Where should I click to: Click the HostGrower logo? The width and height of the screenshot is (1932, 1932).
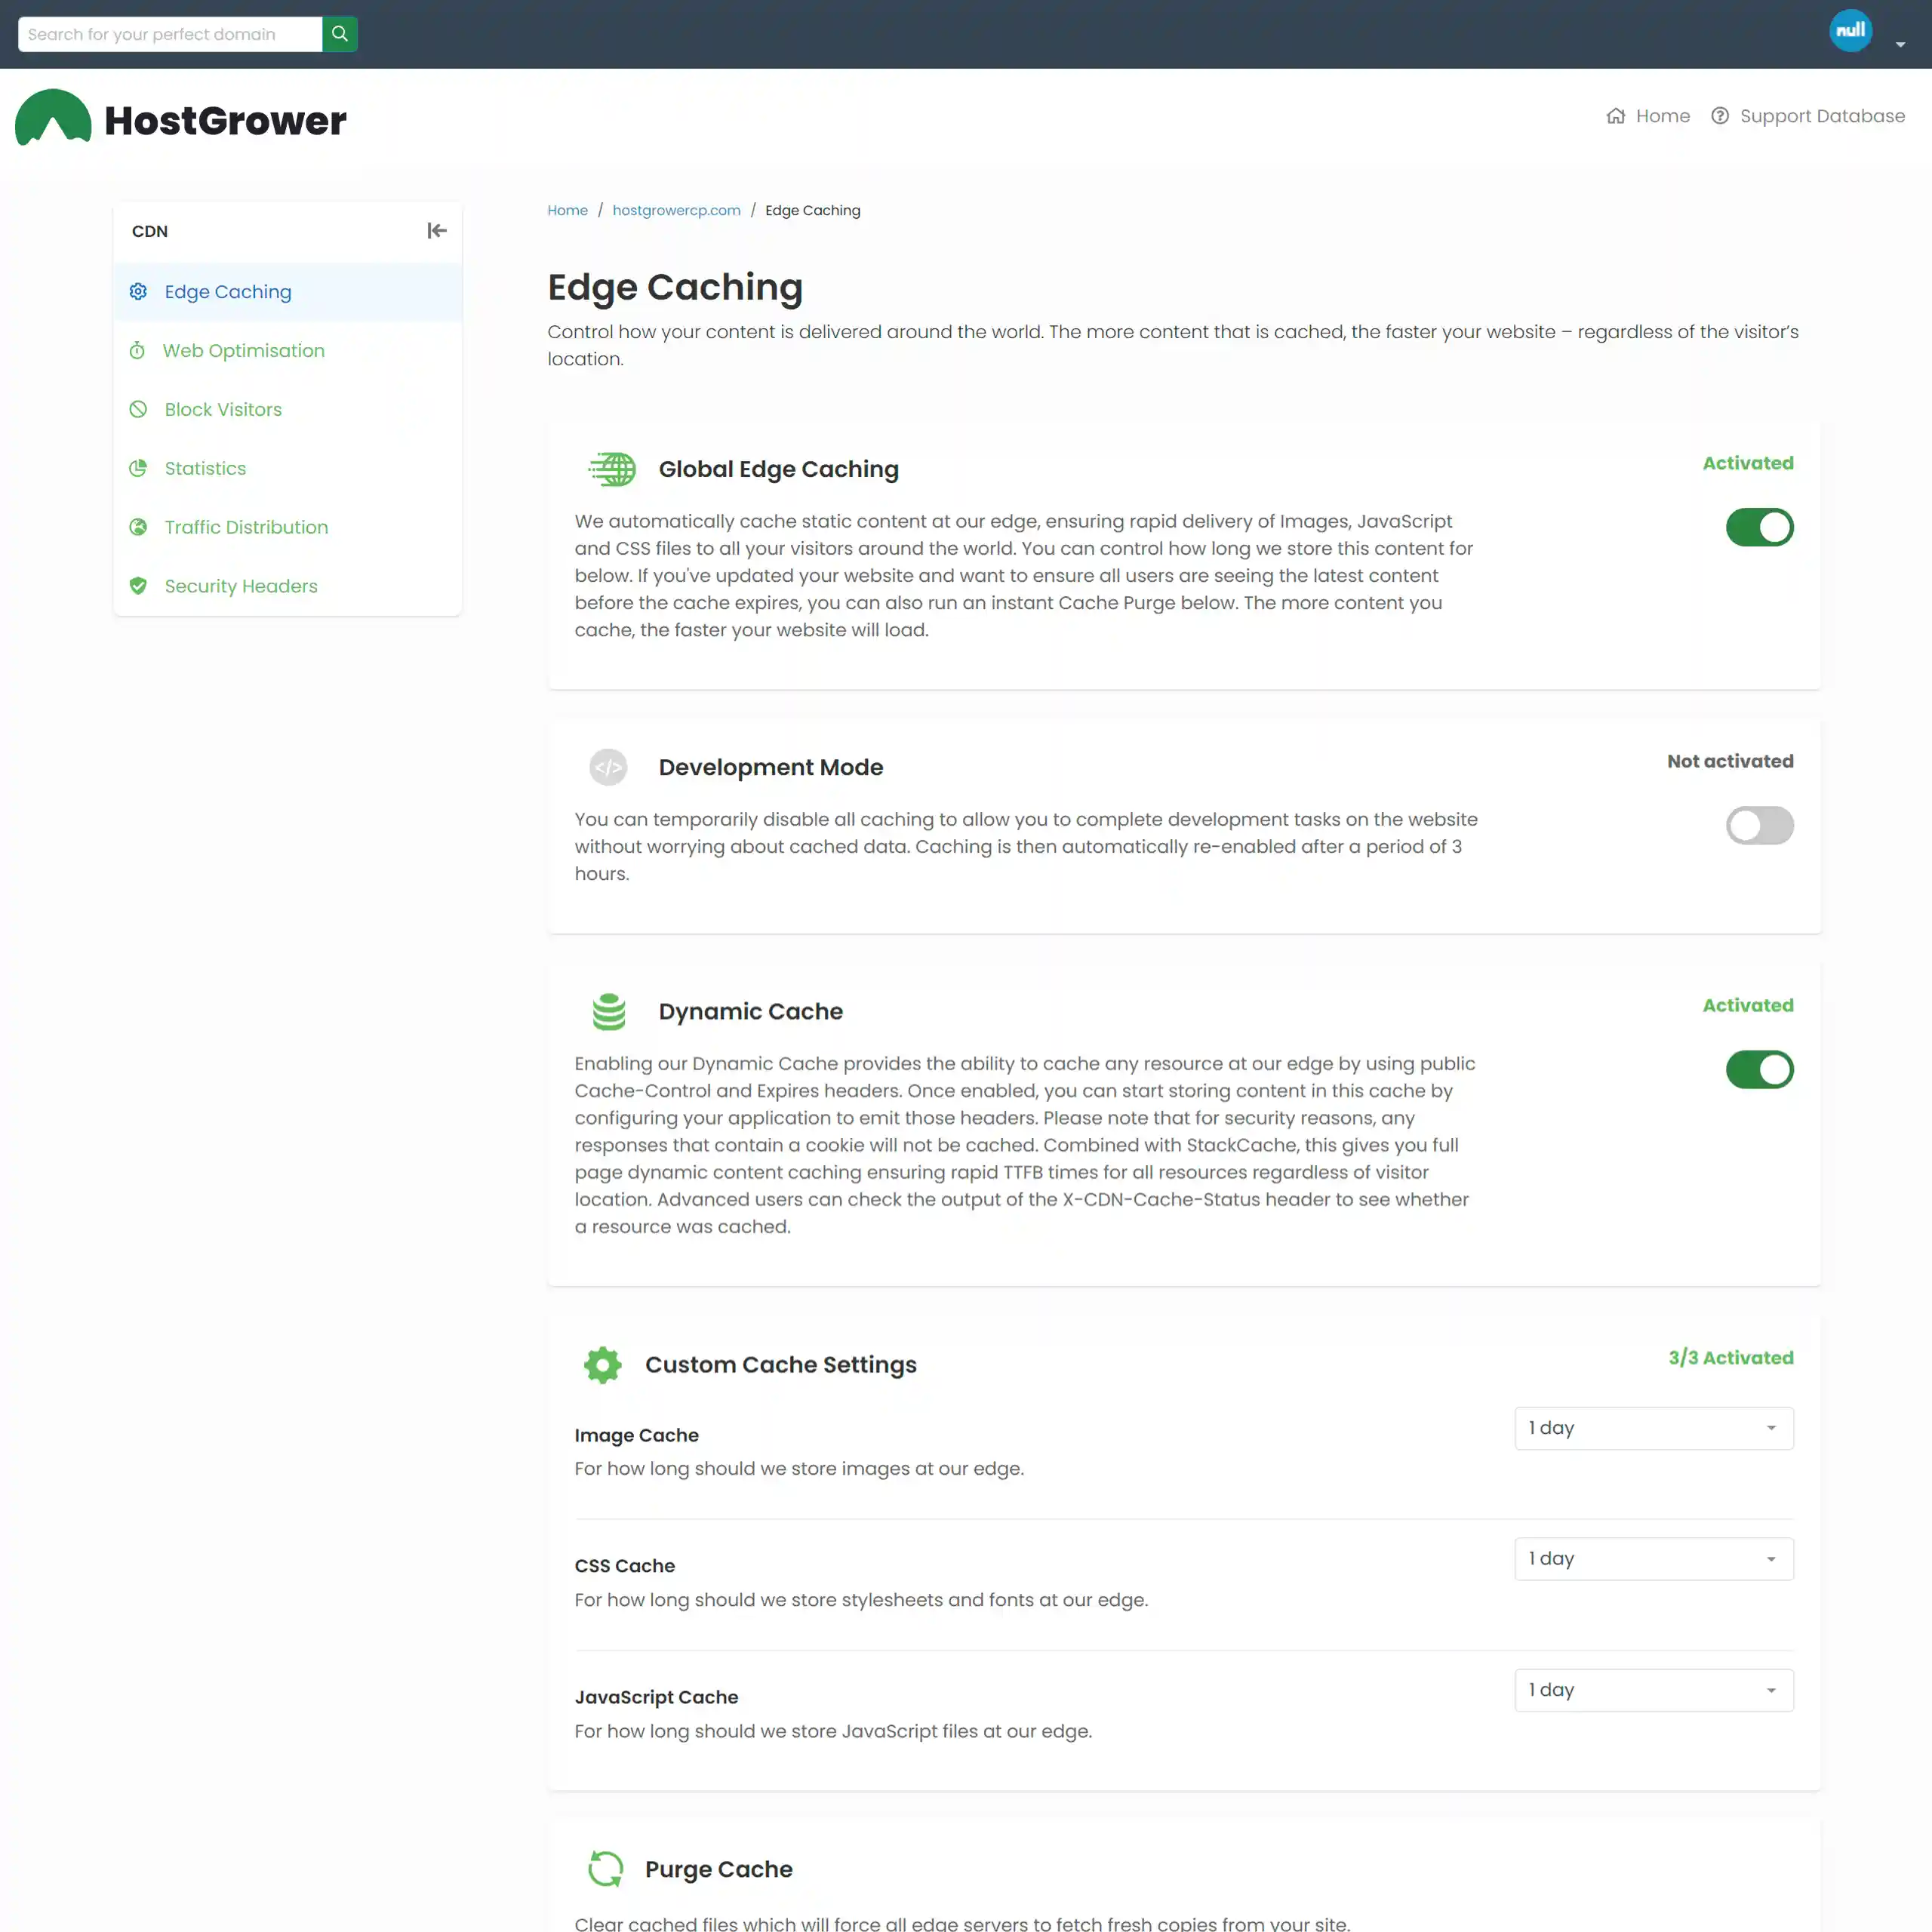point(181,119)
